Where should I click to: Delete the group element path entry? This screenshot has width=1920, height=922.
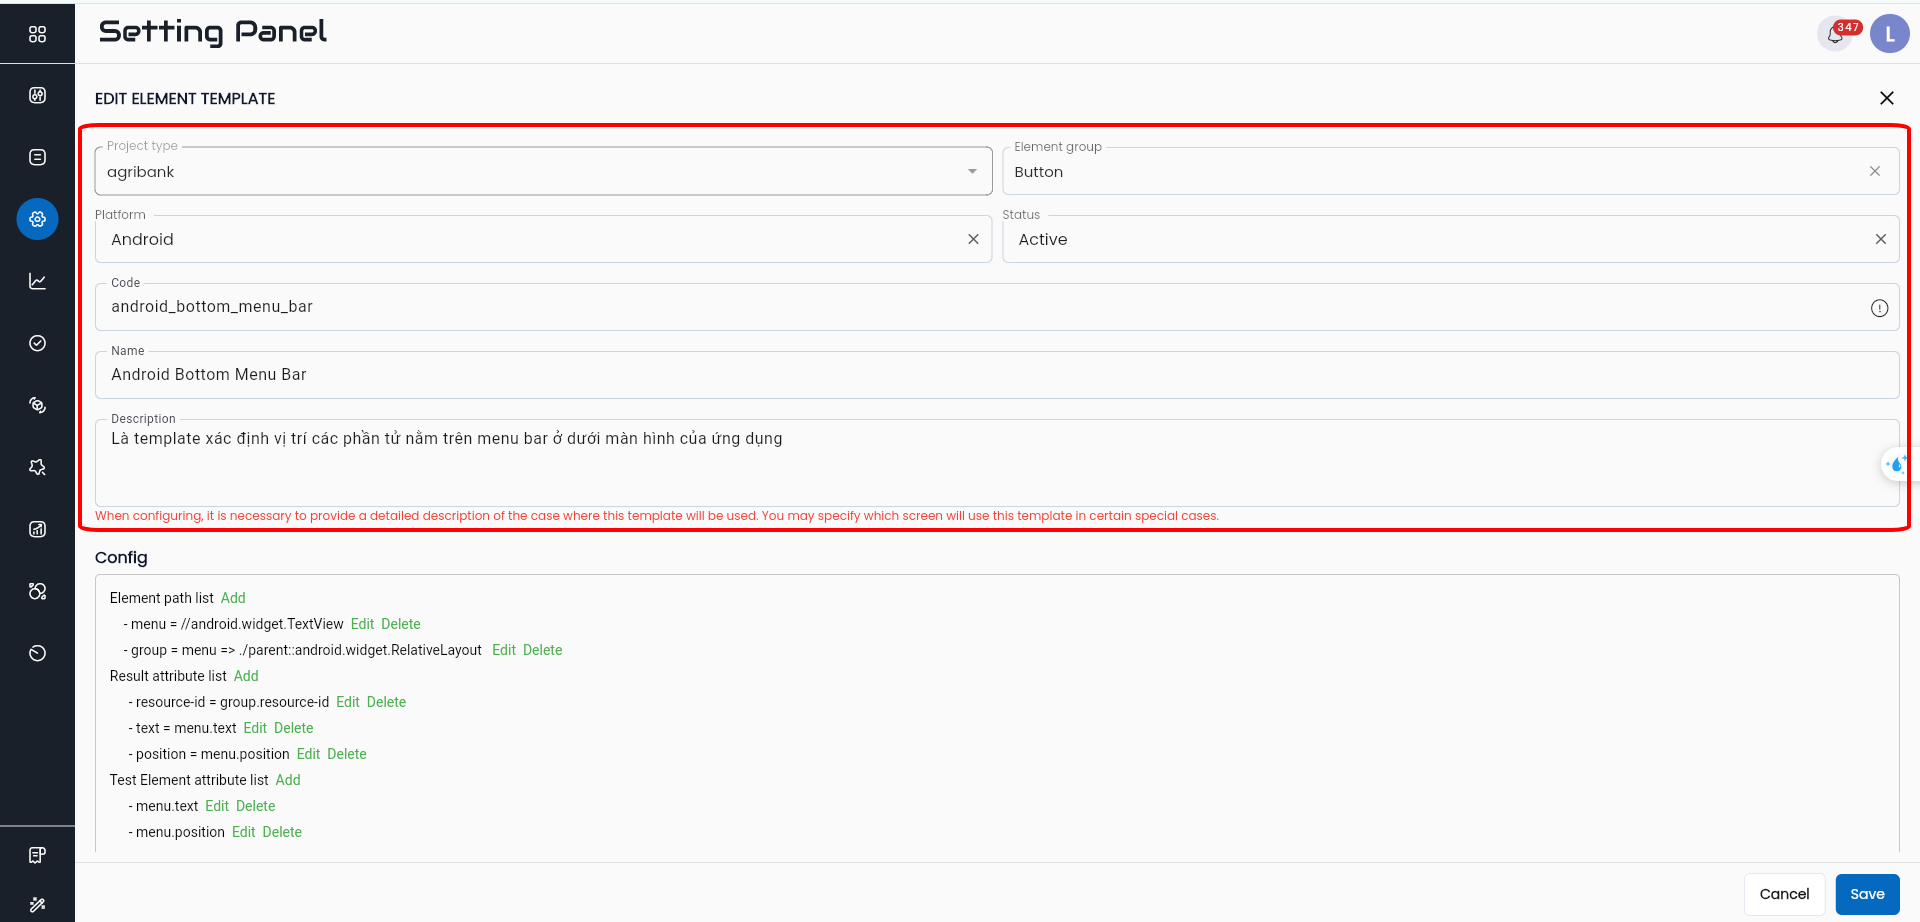point(542,650)
